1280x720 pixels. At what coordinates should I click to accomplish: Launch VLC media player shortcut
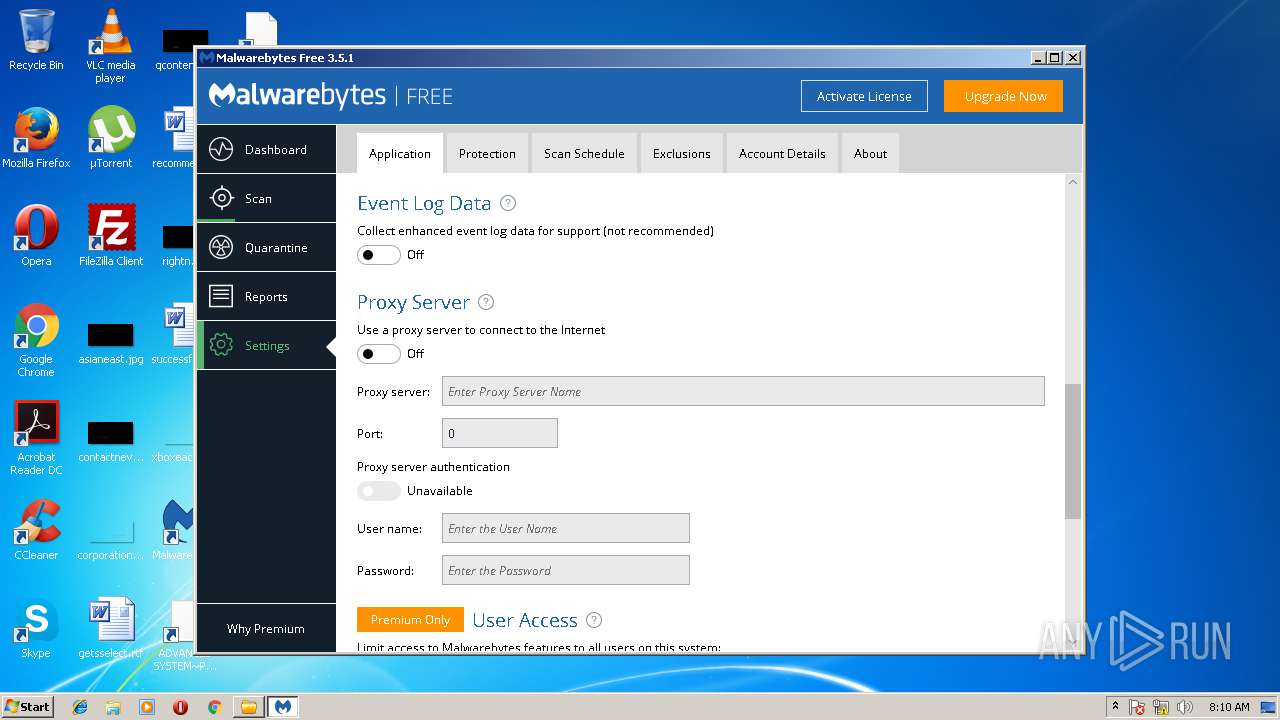[x=110, y=46]
